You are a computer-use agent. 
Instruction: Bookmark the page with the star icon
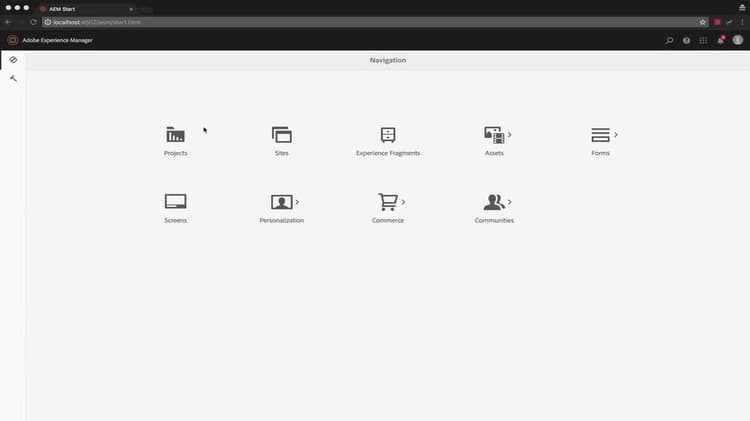(702, 22)
